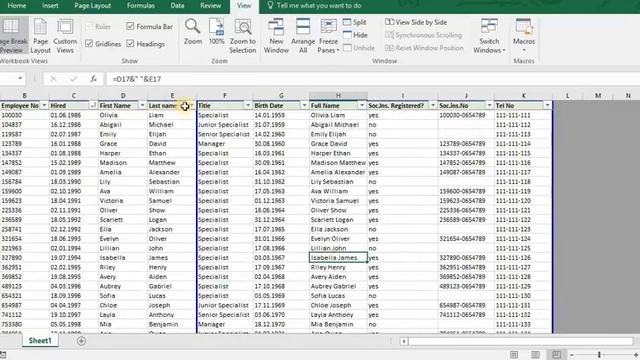
Task: Open Full Name filter dropdown
Action: click(x=362, y=106)
